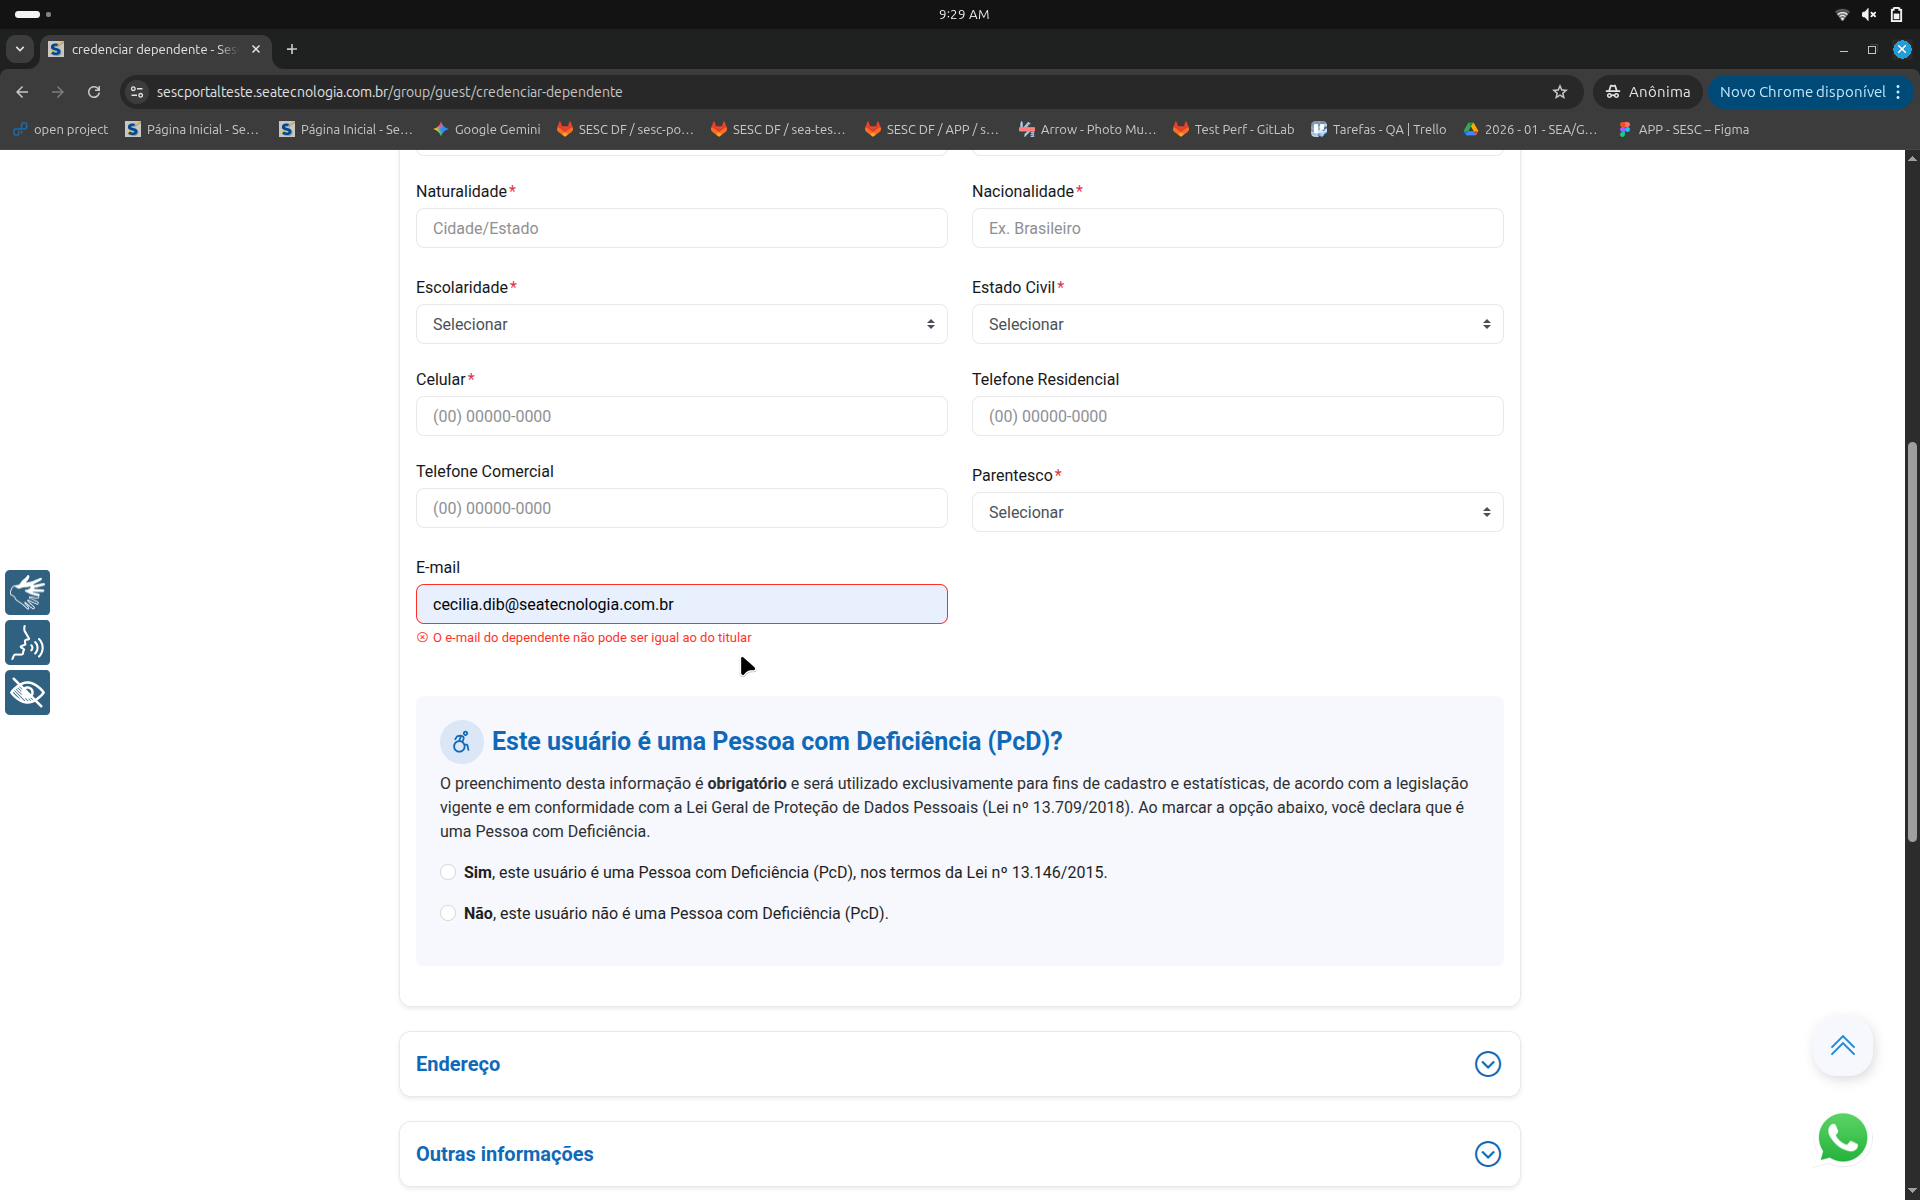The width and height of the screenshot is (1920, 1200).
Task: Open the Escolaridade dropdown
Action: point(681,324)
